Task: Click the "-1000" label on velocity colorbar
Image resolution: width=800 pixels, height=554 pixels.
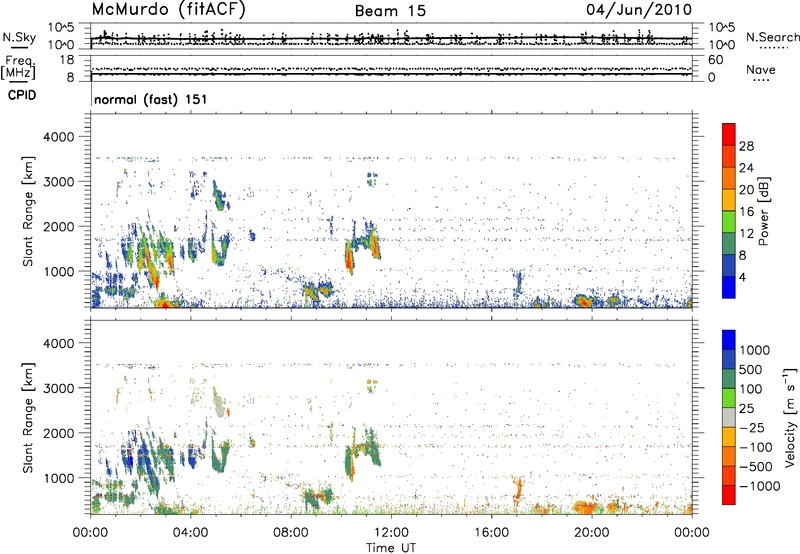Action: click(x=758, y=486)
